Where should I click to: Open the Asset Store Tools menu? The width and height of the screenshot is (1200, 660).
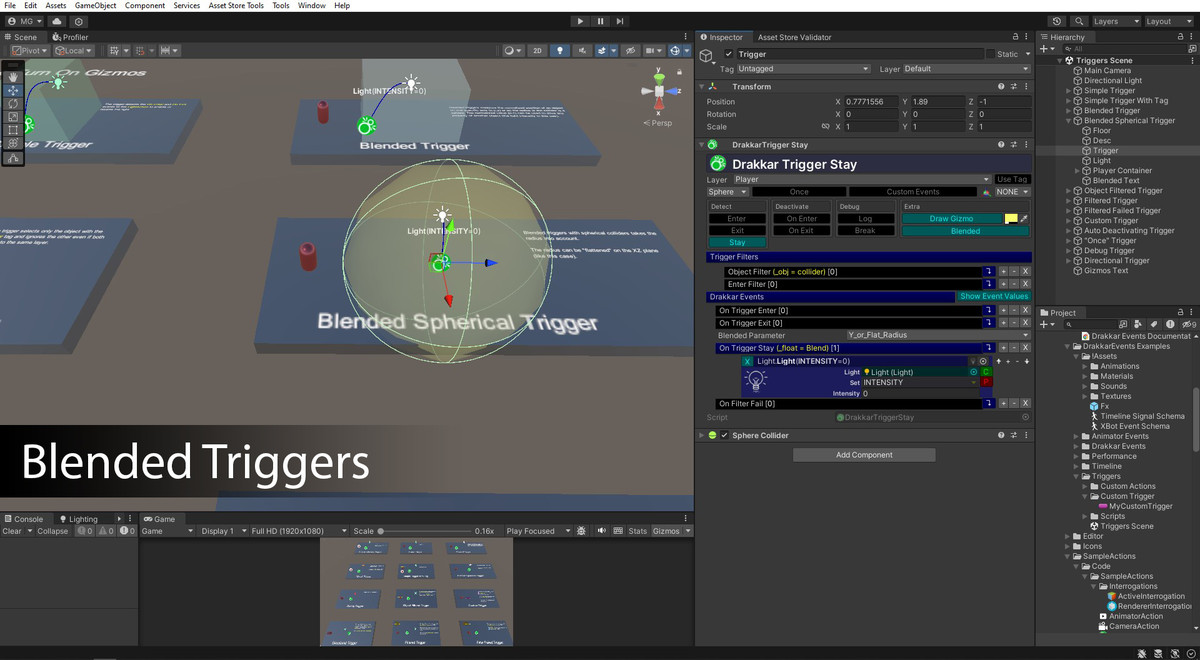(x=236, y=6)
